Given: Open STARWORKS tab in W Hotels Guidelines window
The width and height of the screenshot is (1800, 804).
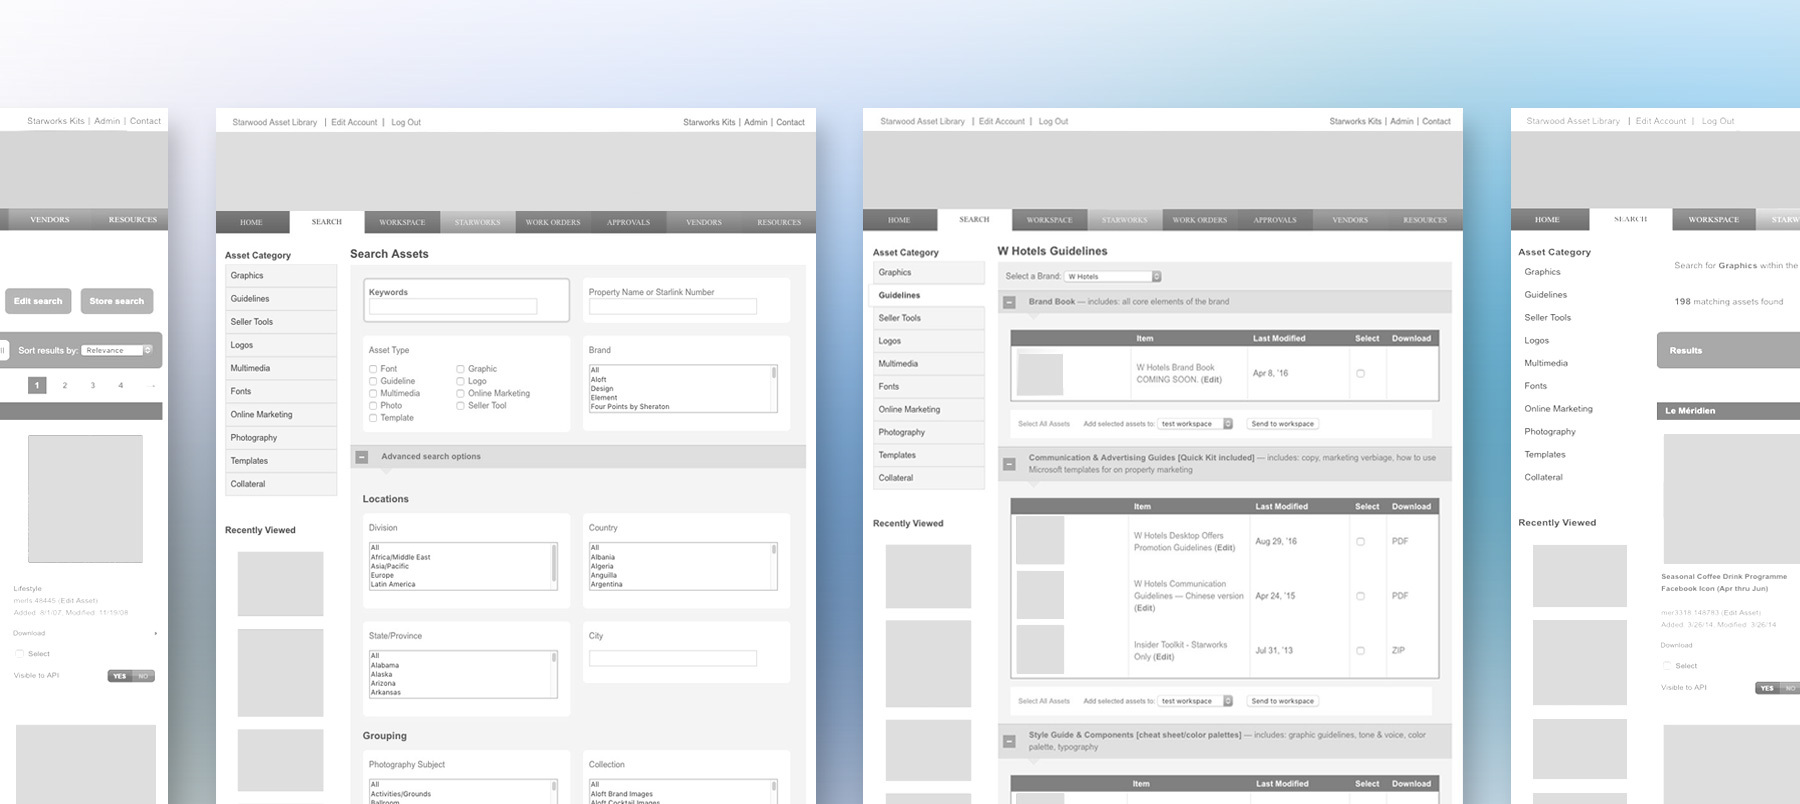Looking at the screenshot, I should (1125, 220).
